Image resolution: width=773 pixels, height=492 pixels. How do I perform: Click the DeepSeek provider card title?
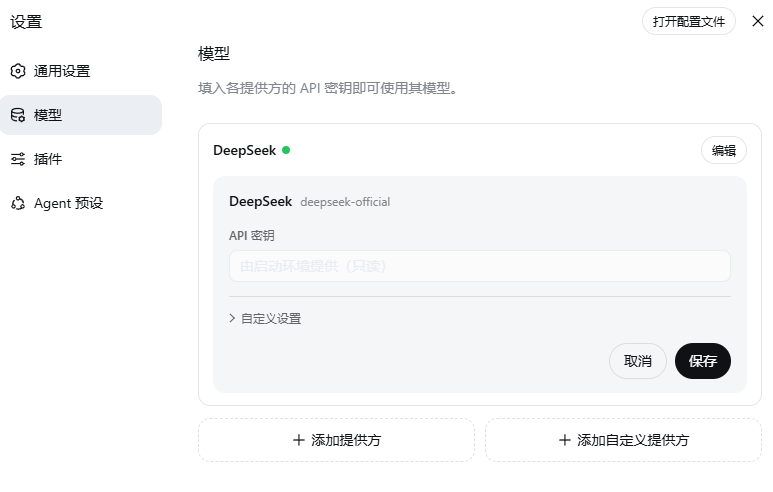[245, 150]
